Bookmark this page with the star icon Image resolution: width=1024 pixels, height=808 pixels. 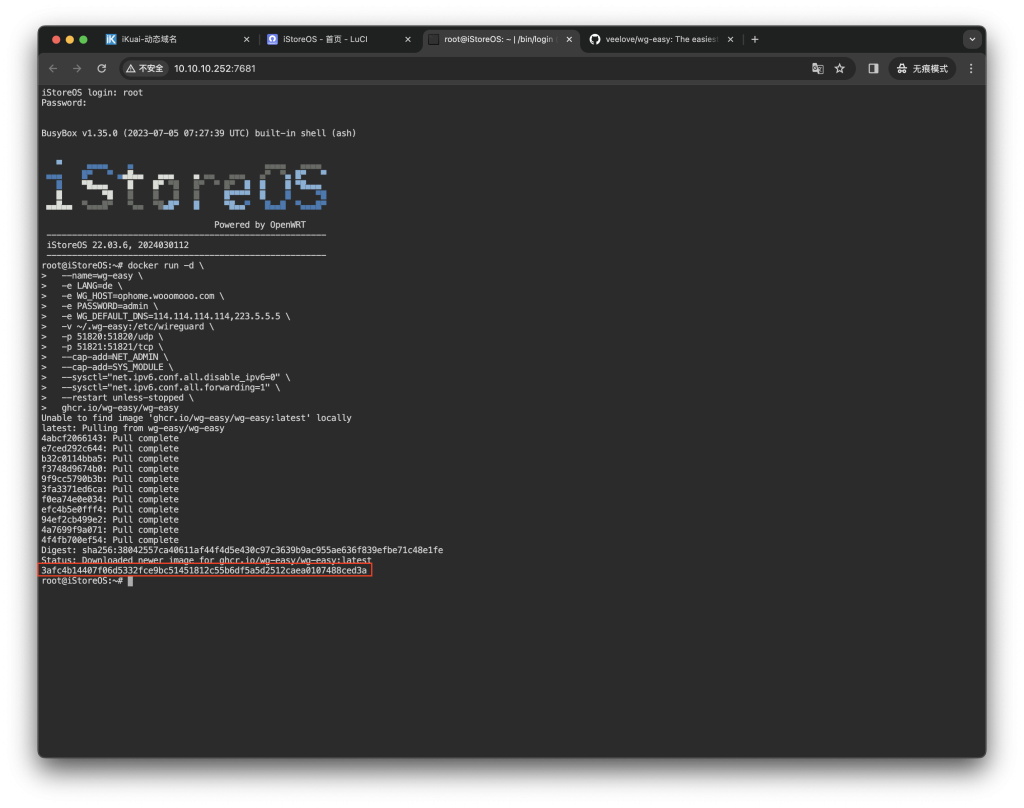pyautogui.click(x=840, y=69)
